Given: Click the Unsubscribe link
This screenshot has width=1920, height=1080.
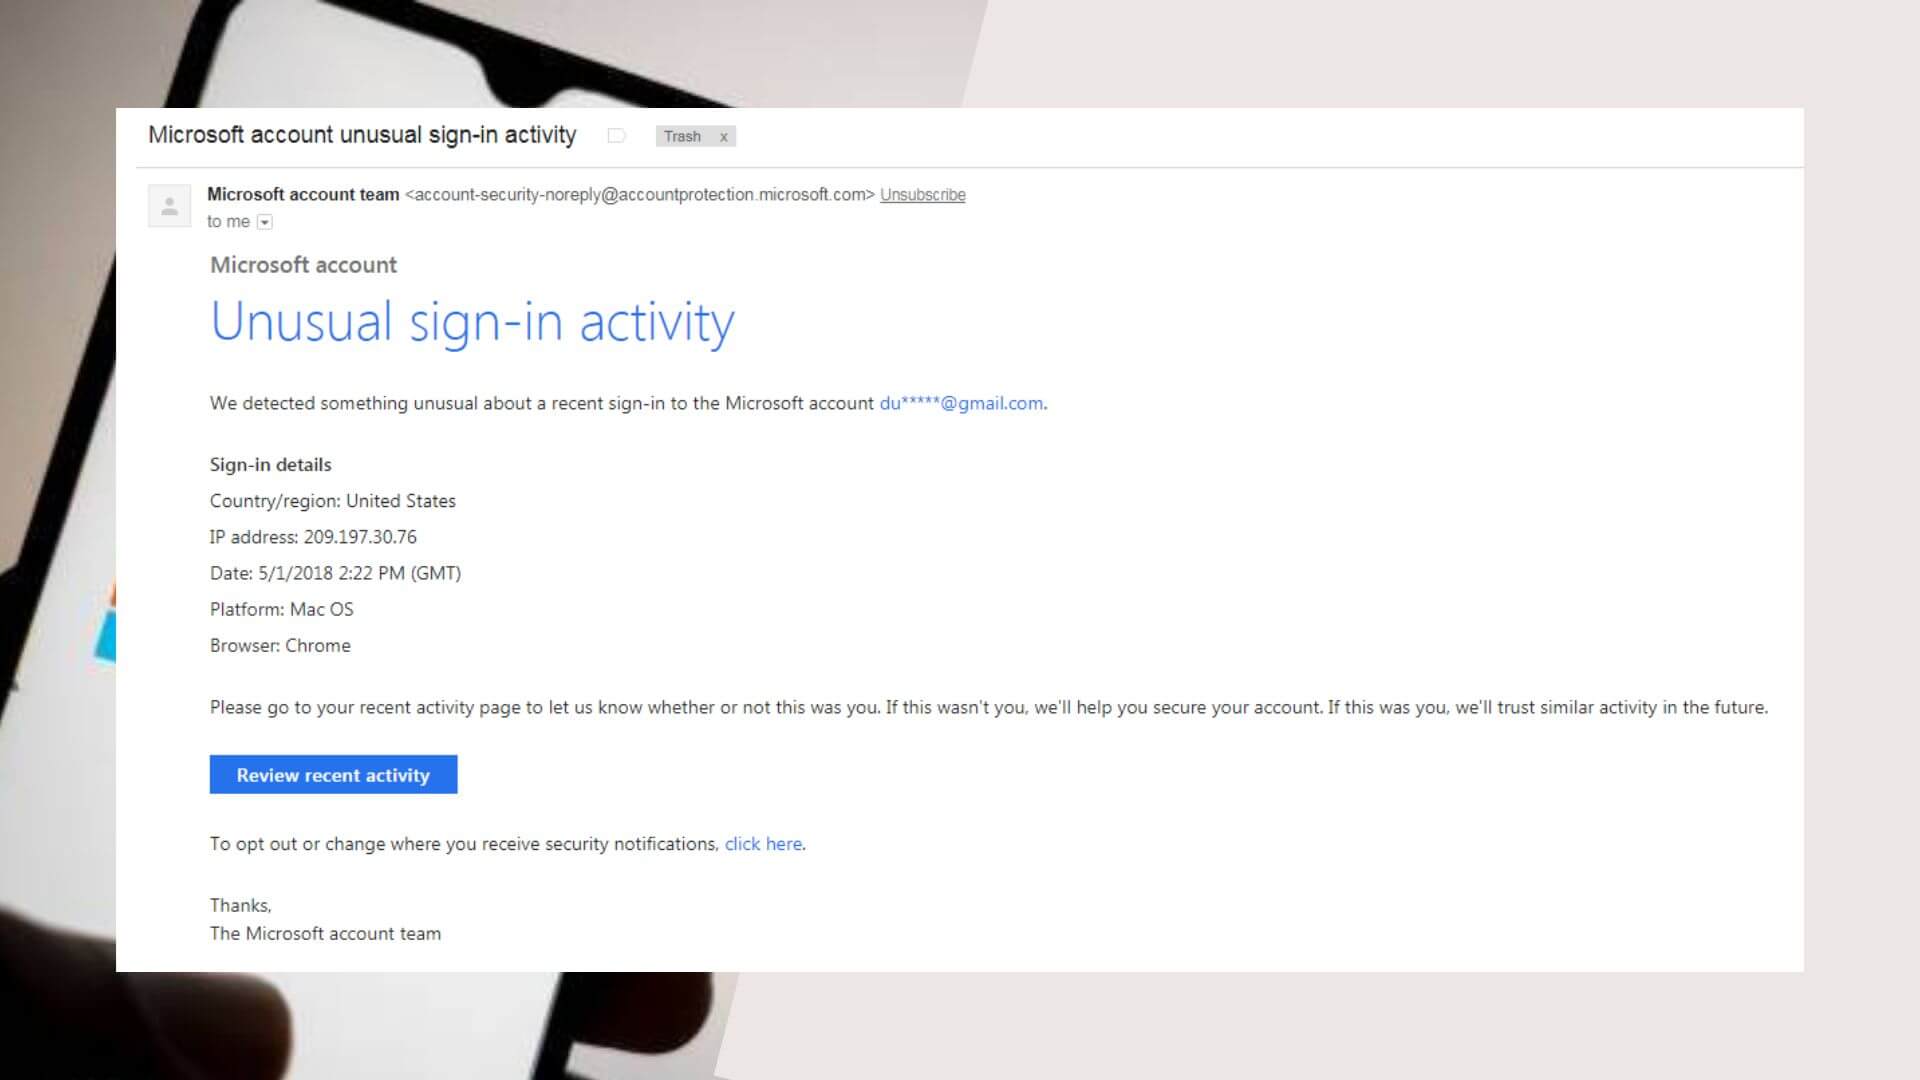Looking at the screenshot, I should coord(922,195).
